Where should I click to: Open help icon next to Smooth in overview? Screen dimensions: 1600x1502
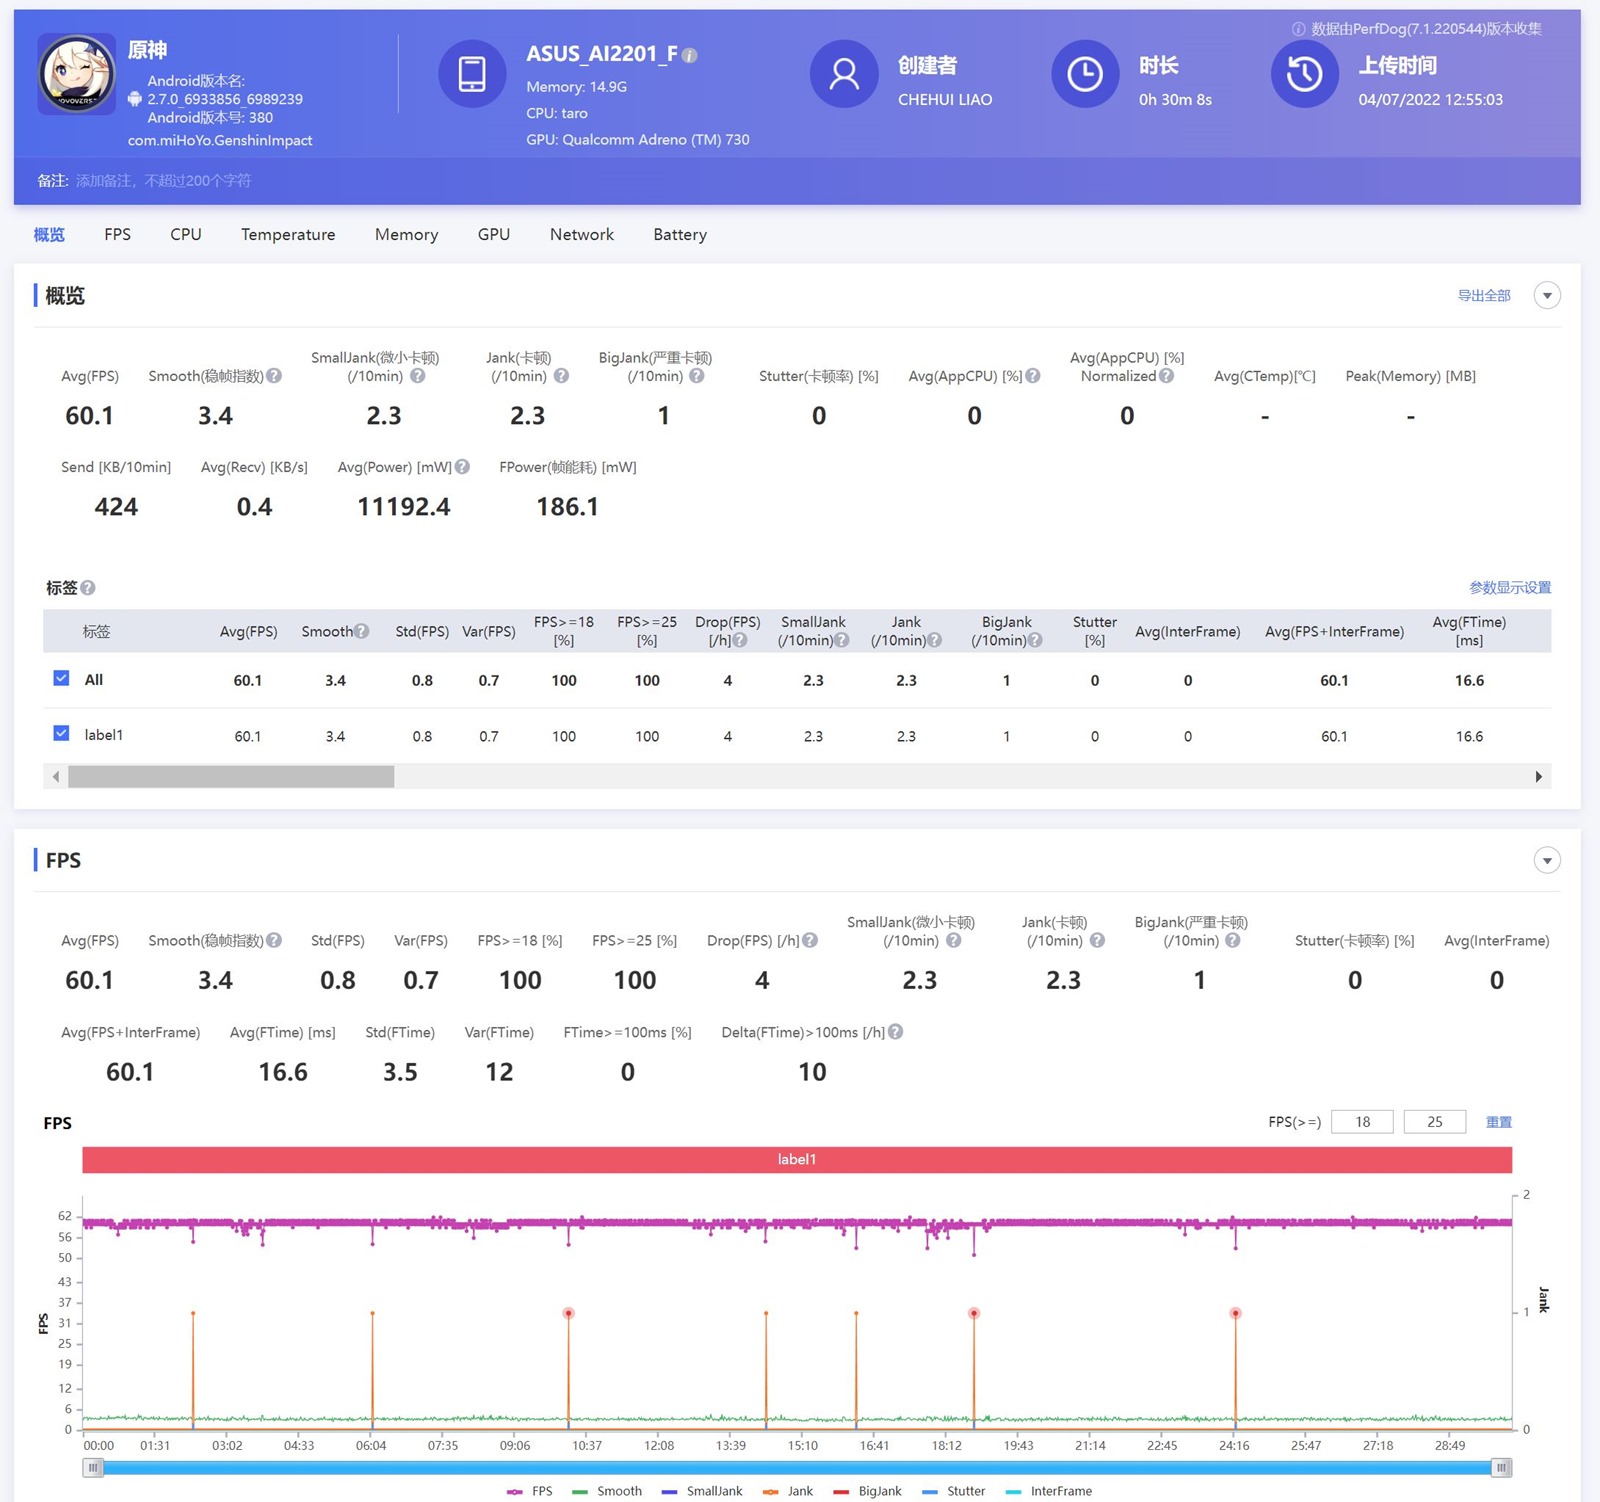[274, 376]
